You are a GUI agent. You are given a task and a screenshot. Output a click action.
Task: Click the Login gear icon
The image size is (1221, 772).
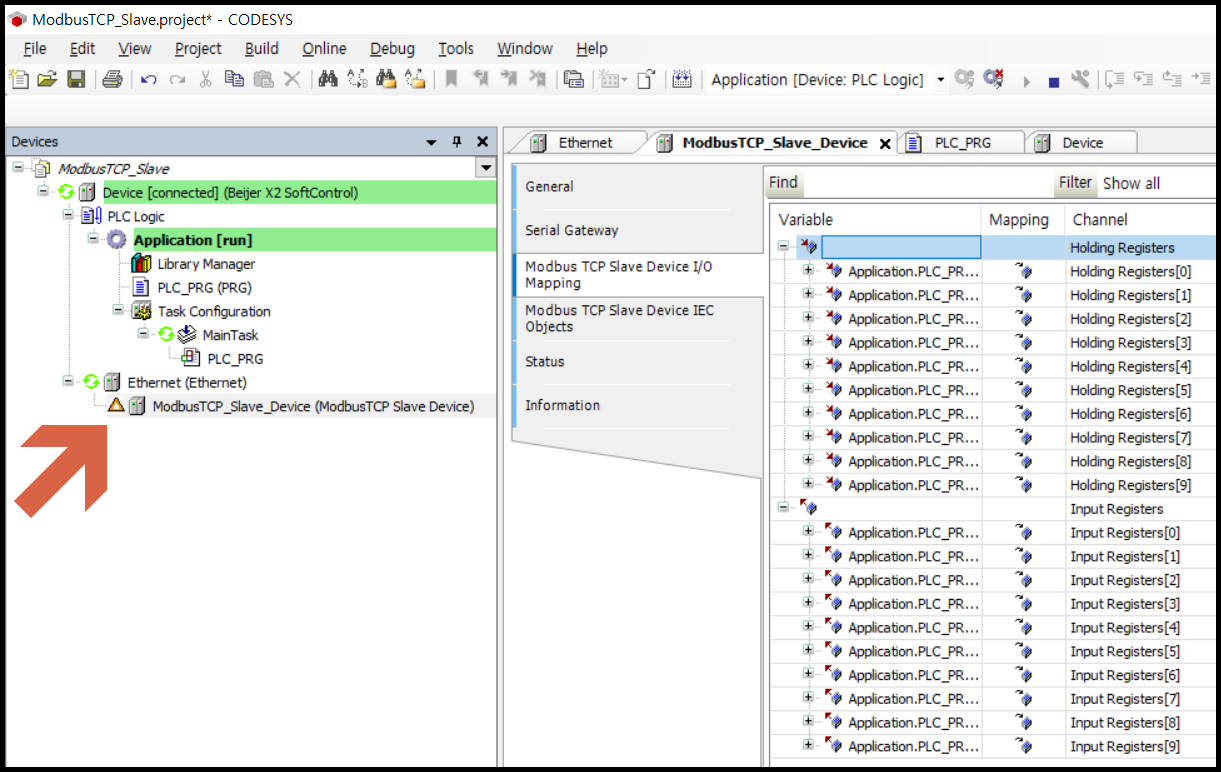coord(964,79)
